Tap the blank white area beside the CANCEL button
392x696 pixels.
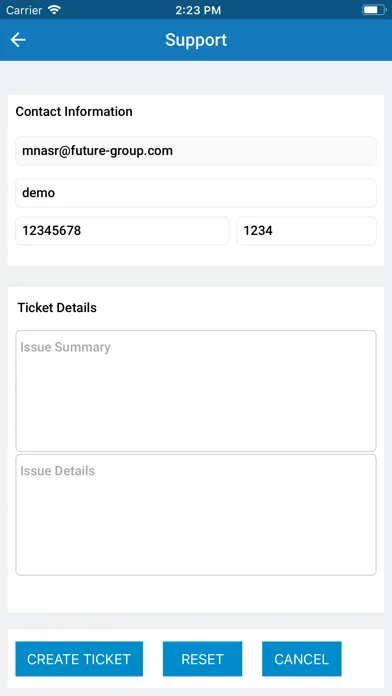(363, 659)
